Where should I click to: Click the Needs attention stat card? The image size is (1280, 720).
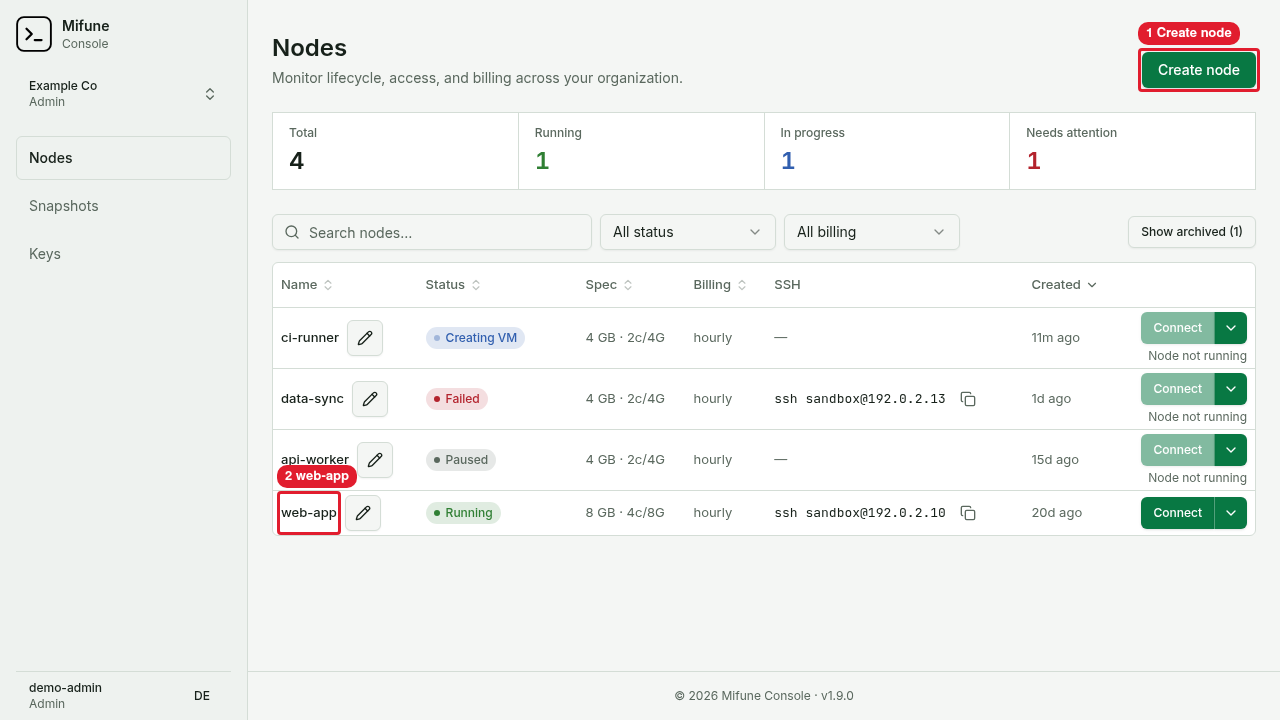pyautogui.click(x=1132, y=151)
